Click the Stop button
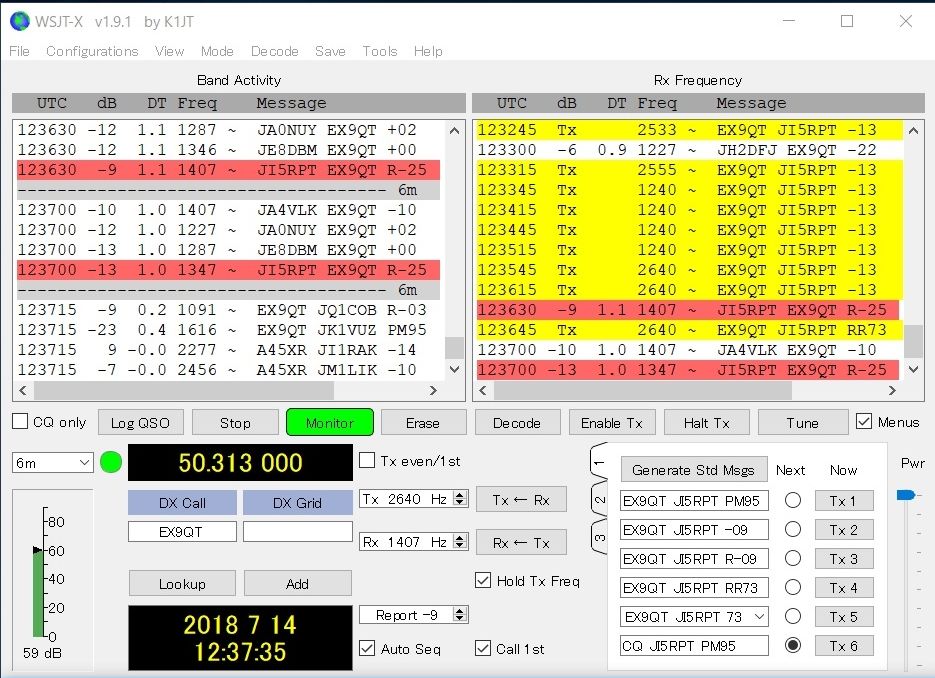The image size is (935, 678). [x=235, y=423]
